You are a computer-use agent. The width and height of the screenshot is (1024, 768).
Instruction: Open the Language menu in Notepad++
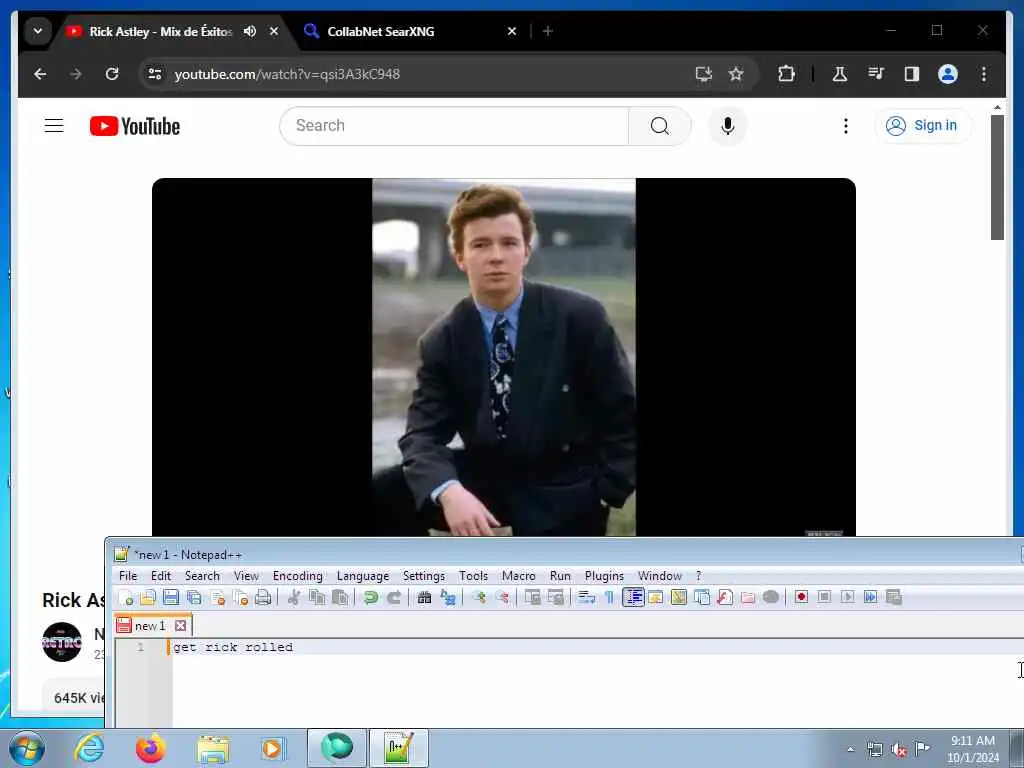363,575
